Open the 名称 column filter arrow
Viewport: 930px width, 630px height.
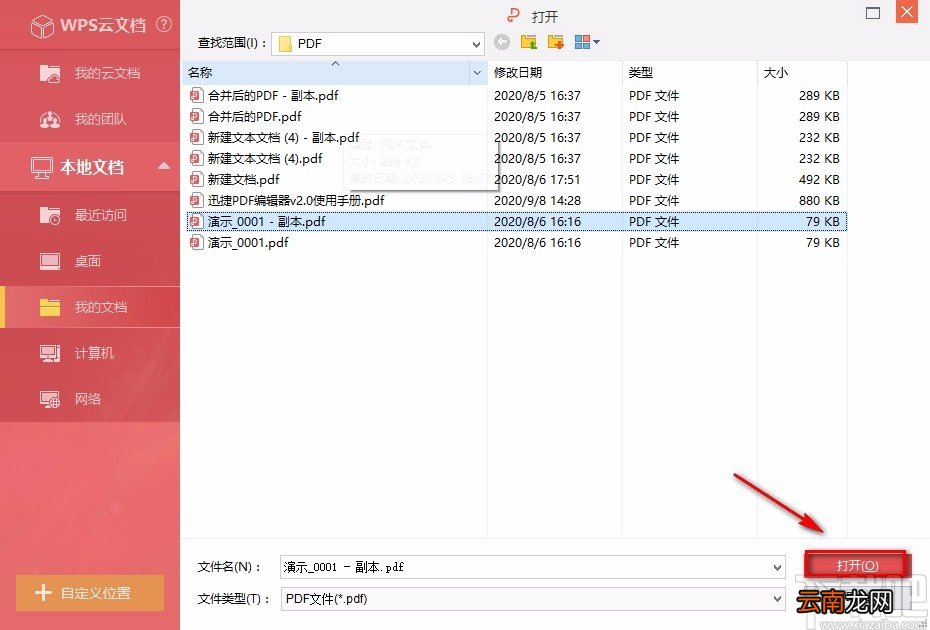(x=477, y=72)
